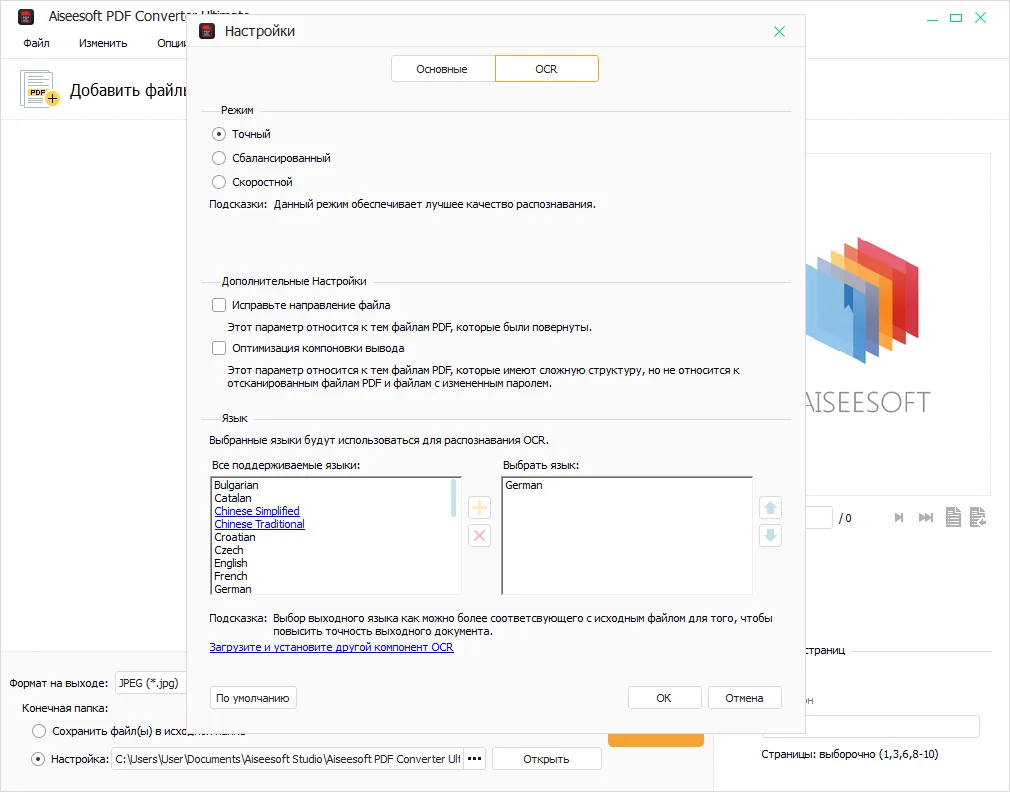Open the output format JPEG dropdown
This screenshot has width=1010, height=792.
tap(151, 683)
